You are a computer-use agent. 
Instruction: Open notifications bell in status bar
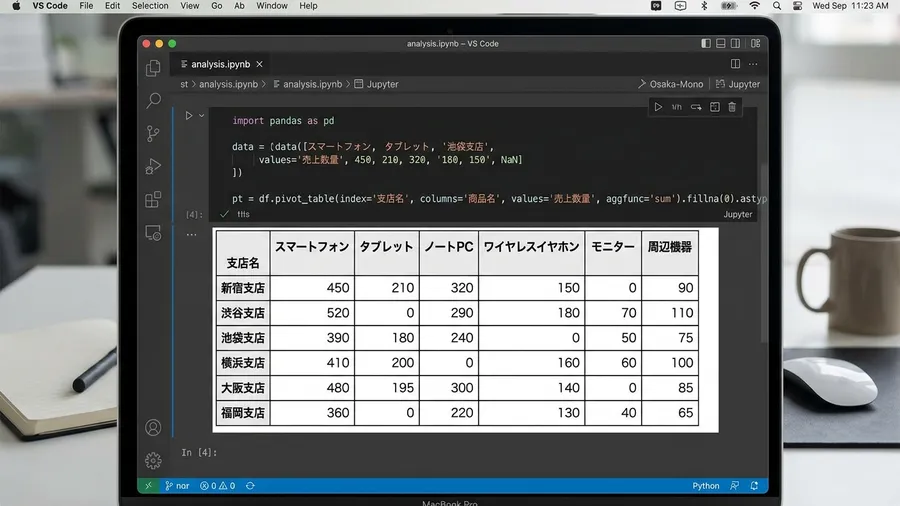pos(754,486)
